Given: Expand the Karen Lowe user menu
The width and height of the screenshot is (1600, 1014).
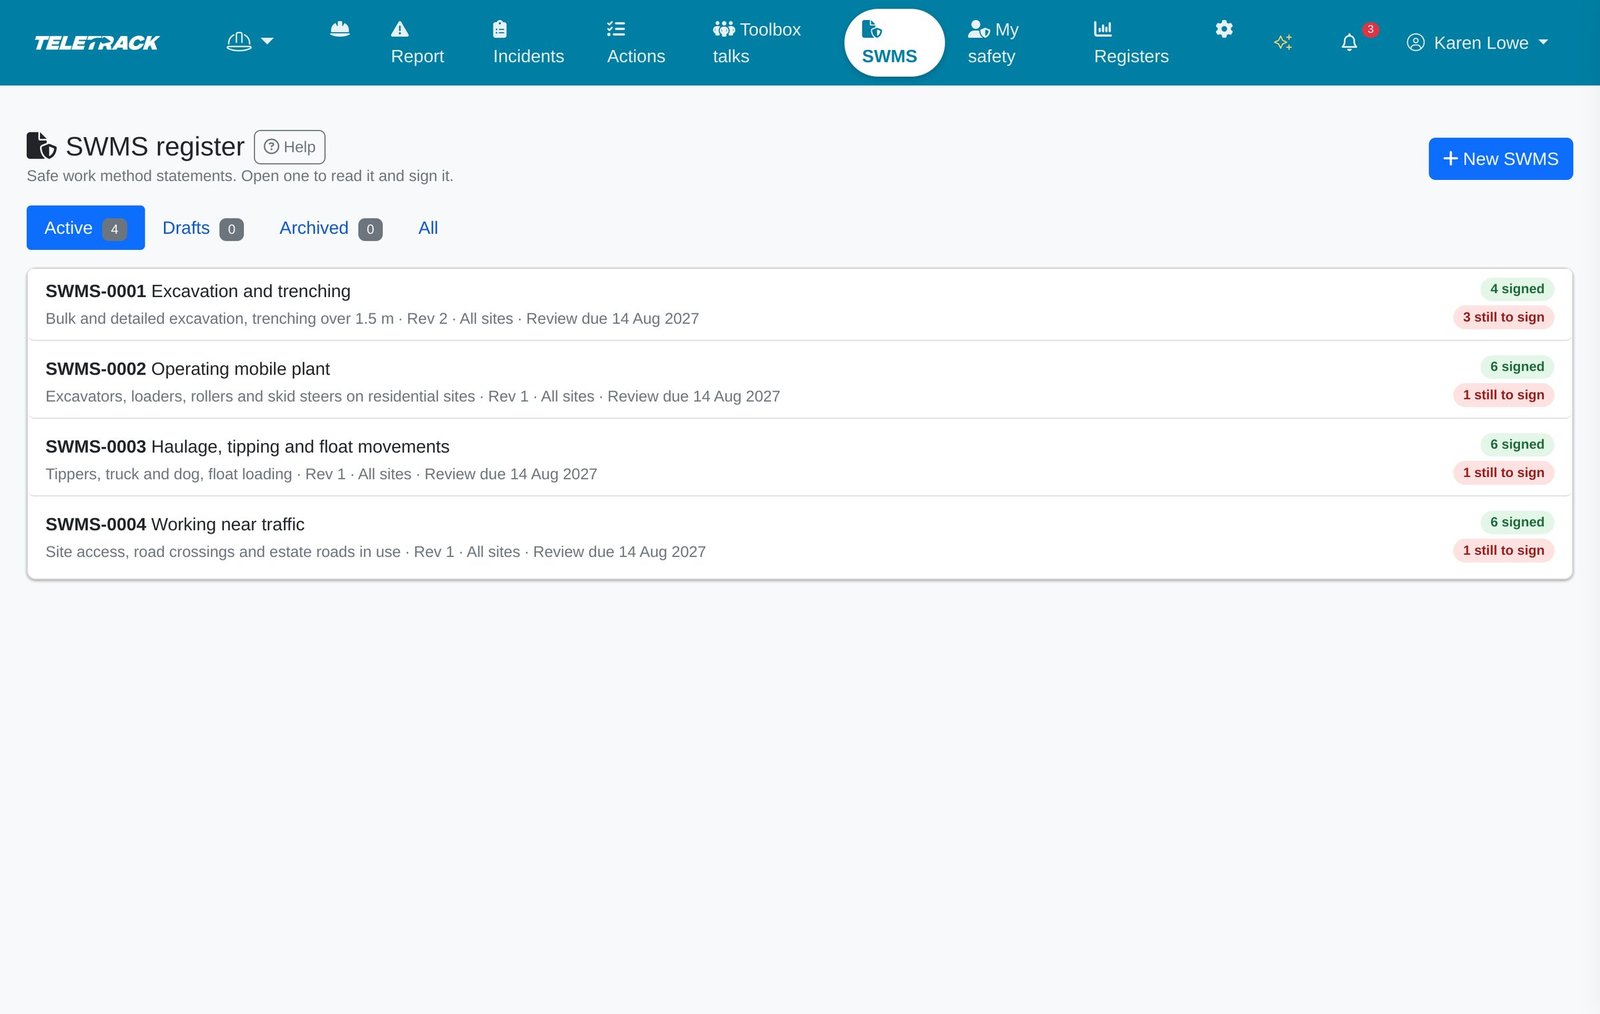Looking at the screenshot, I should tap(1477, 43).
